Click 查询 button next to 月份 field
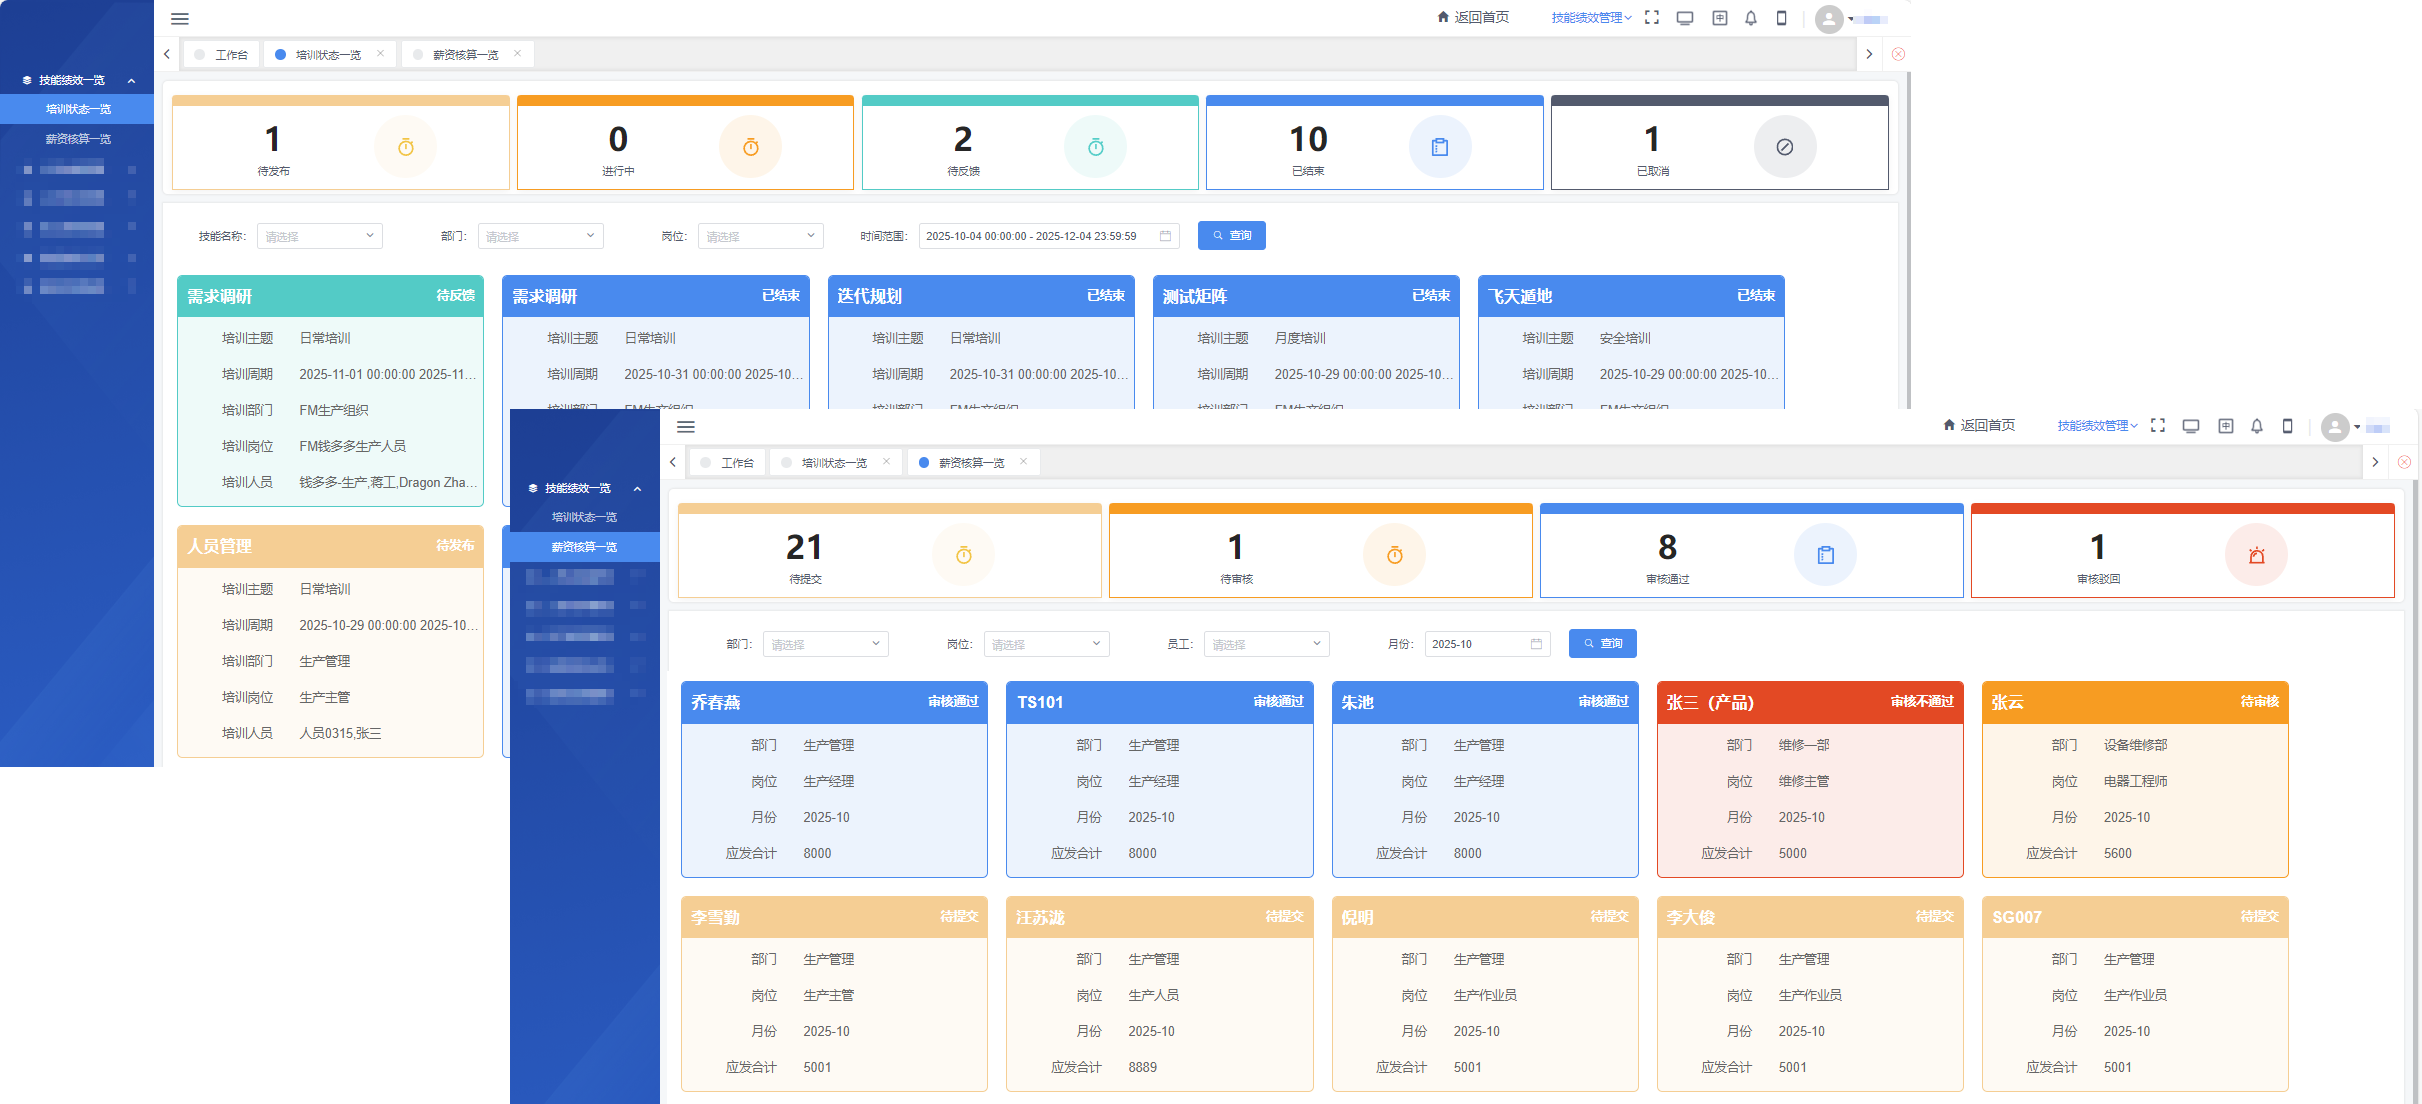This screenshot has height=1104, width=2422. 1602,644
